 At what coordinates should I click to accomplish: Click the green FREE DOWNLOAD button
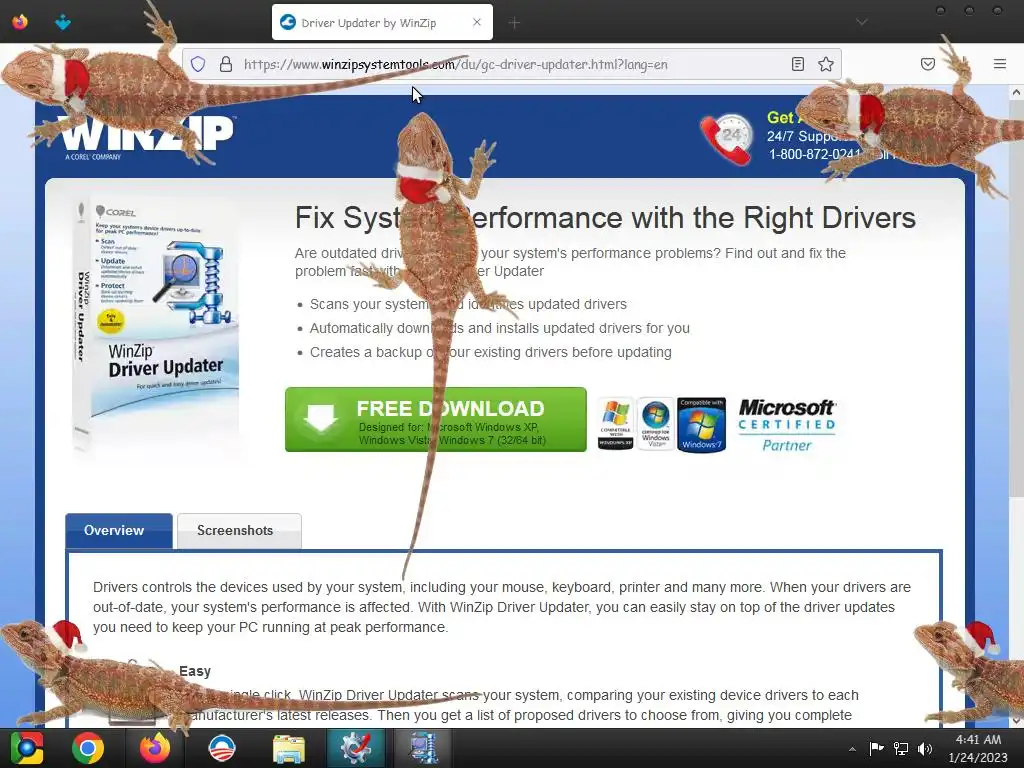point(436,419)
